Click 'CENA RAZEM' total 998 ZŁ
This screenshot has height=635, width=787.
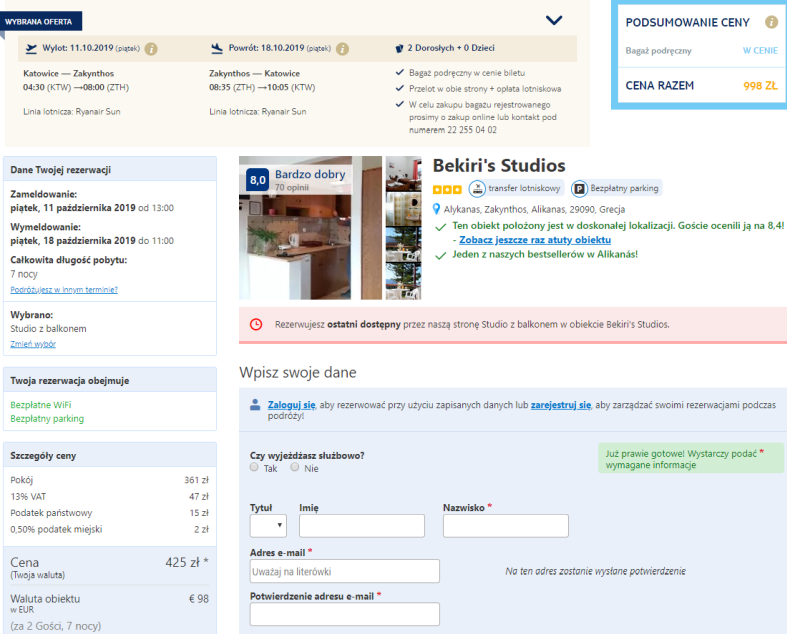[701, 86]
